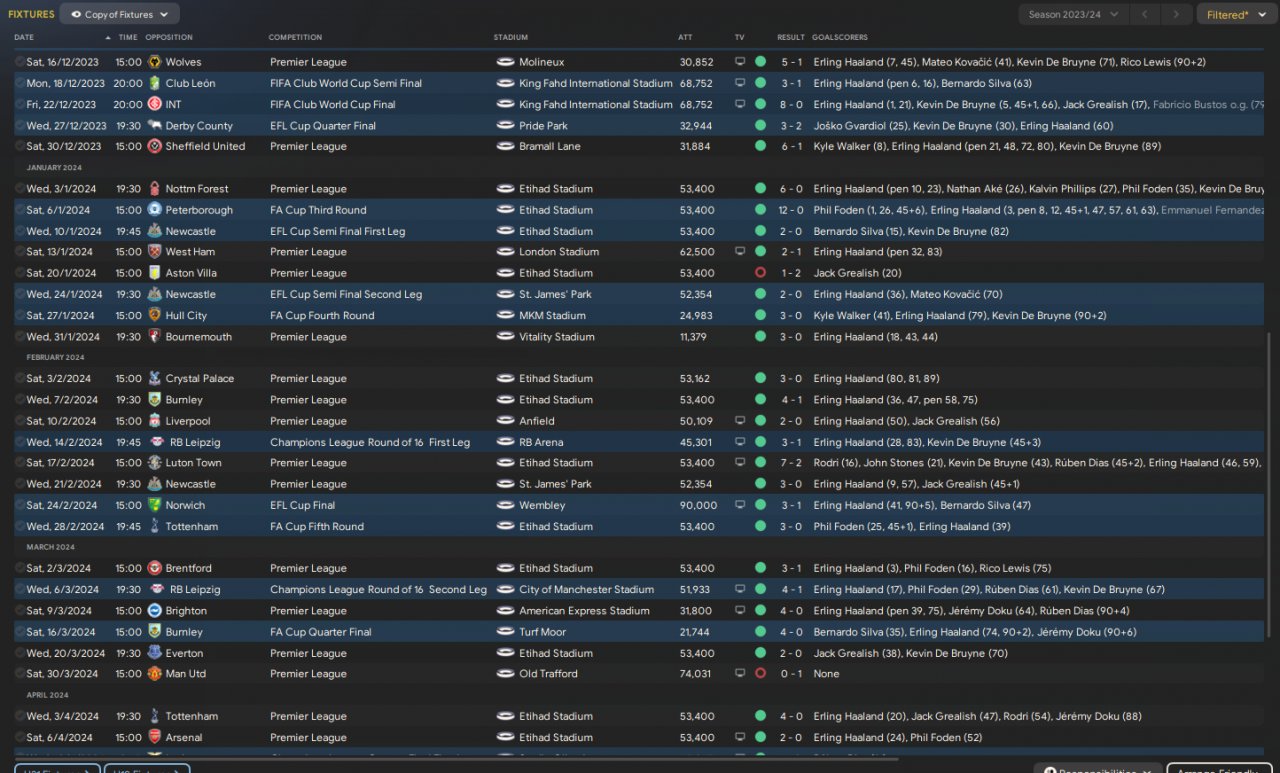Sort by the RESULT column header

pos(791,37)
